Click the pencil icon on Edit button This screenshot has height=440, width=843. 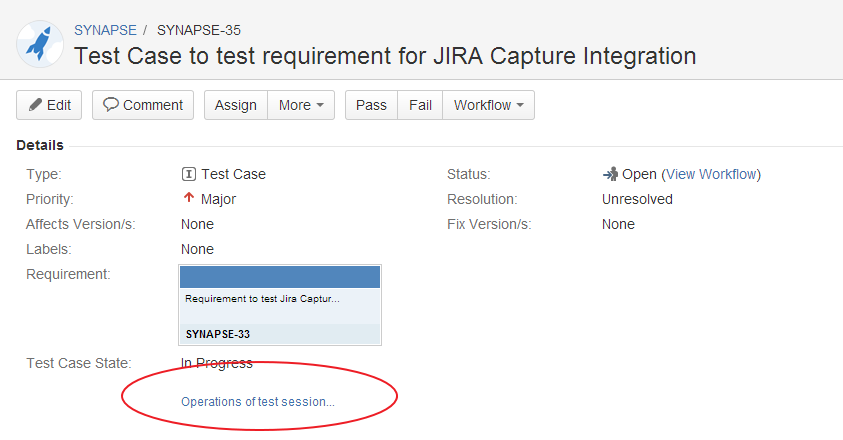click(35, 104)
